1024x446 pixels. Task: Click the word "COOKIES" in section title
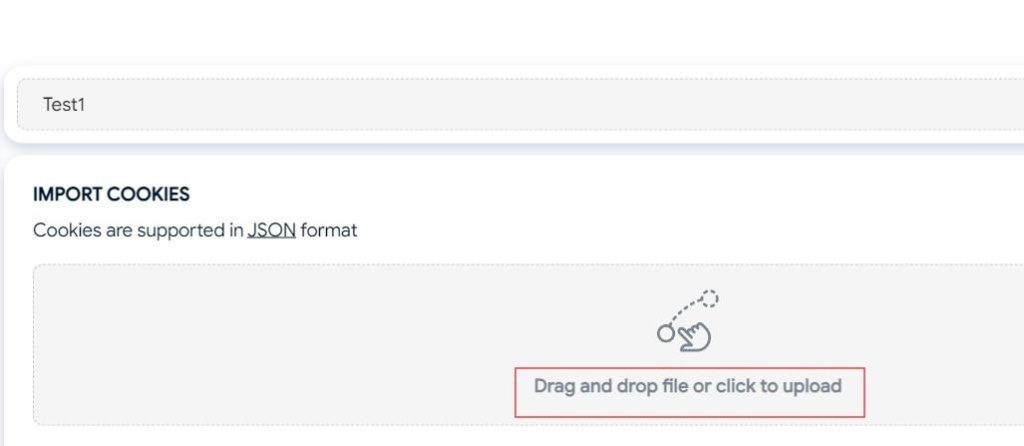point(147,194)
